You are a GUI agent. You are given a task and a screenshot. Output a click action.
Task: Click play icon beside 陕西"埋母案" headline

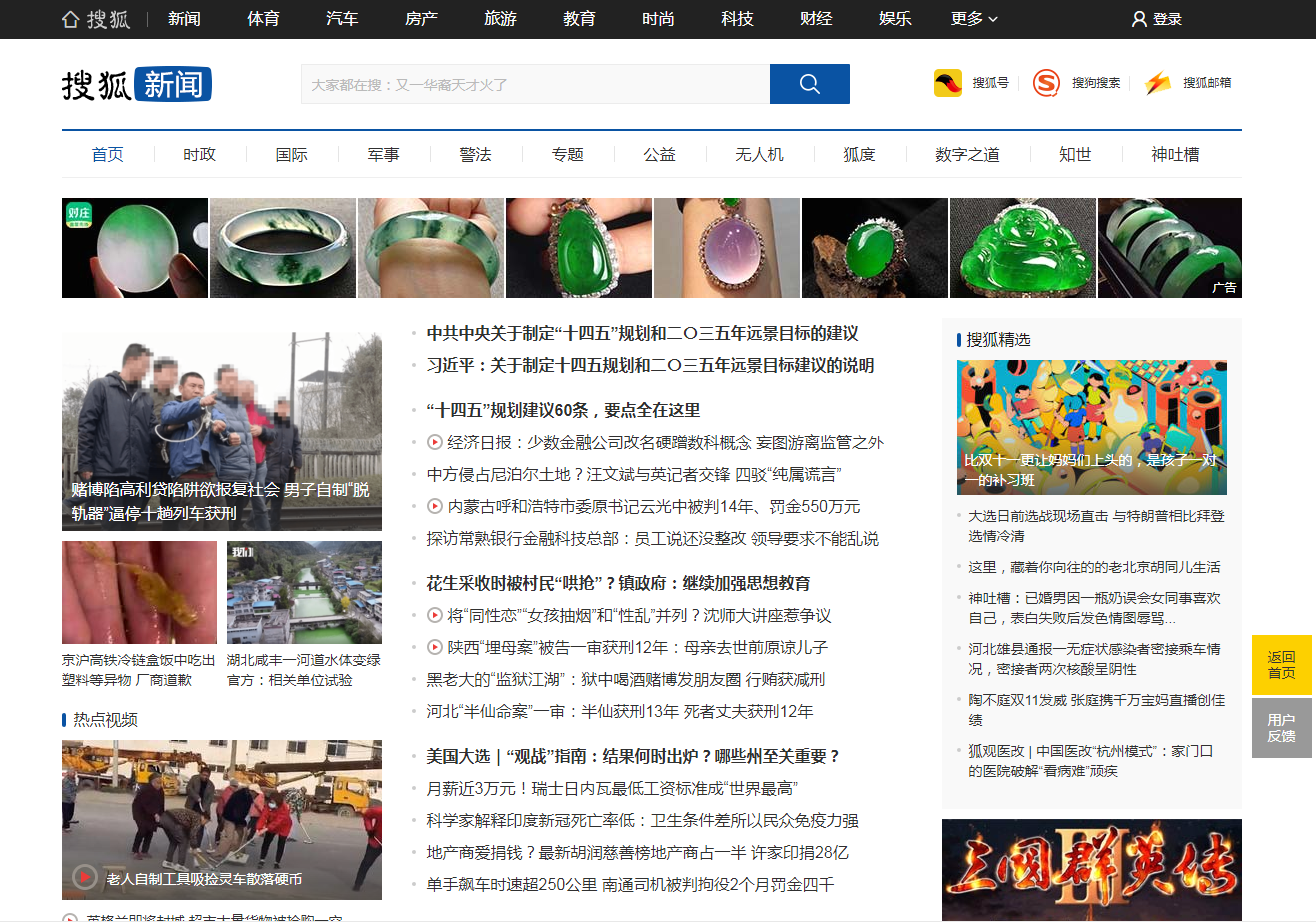click(x=435, y=647)
